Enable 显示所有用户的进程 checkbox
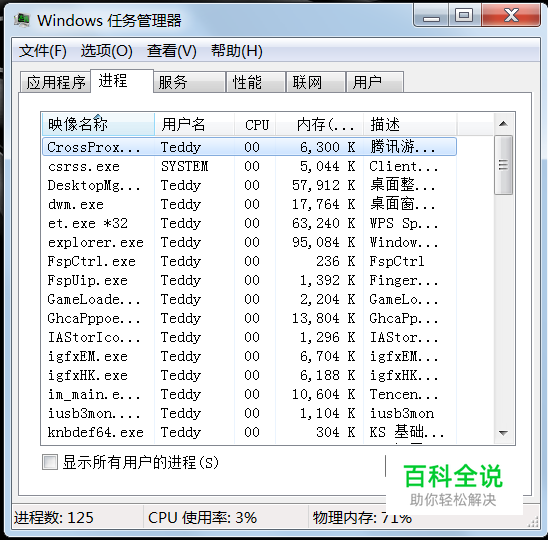The width and height of the screenshot is (548, 540). (x=50, y=462)
